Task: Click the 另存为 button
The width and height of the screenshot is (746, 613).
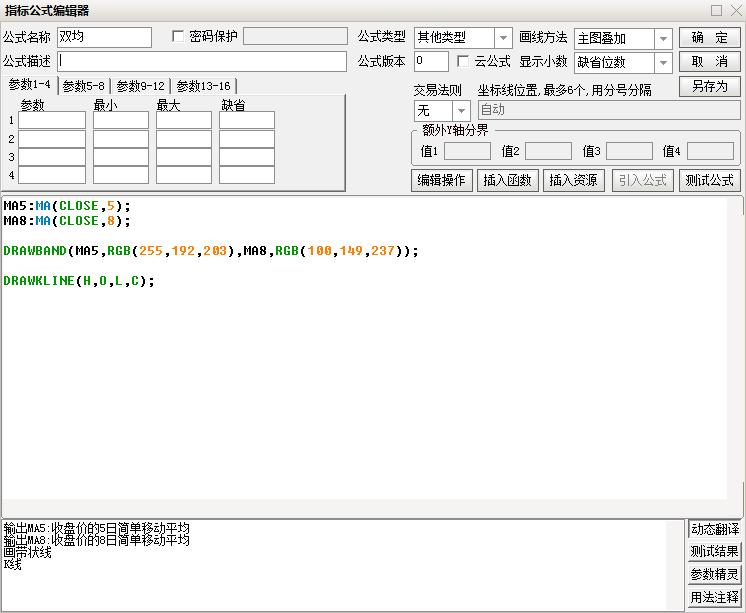Action: pyautogui.click(x=709, y=86)
